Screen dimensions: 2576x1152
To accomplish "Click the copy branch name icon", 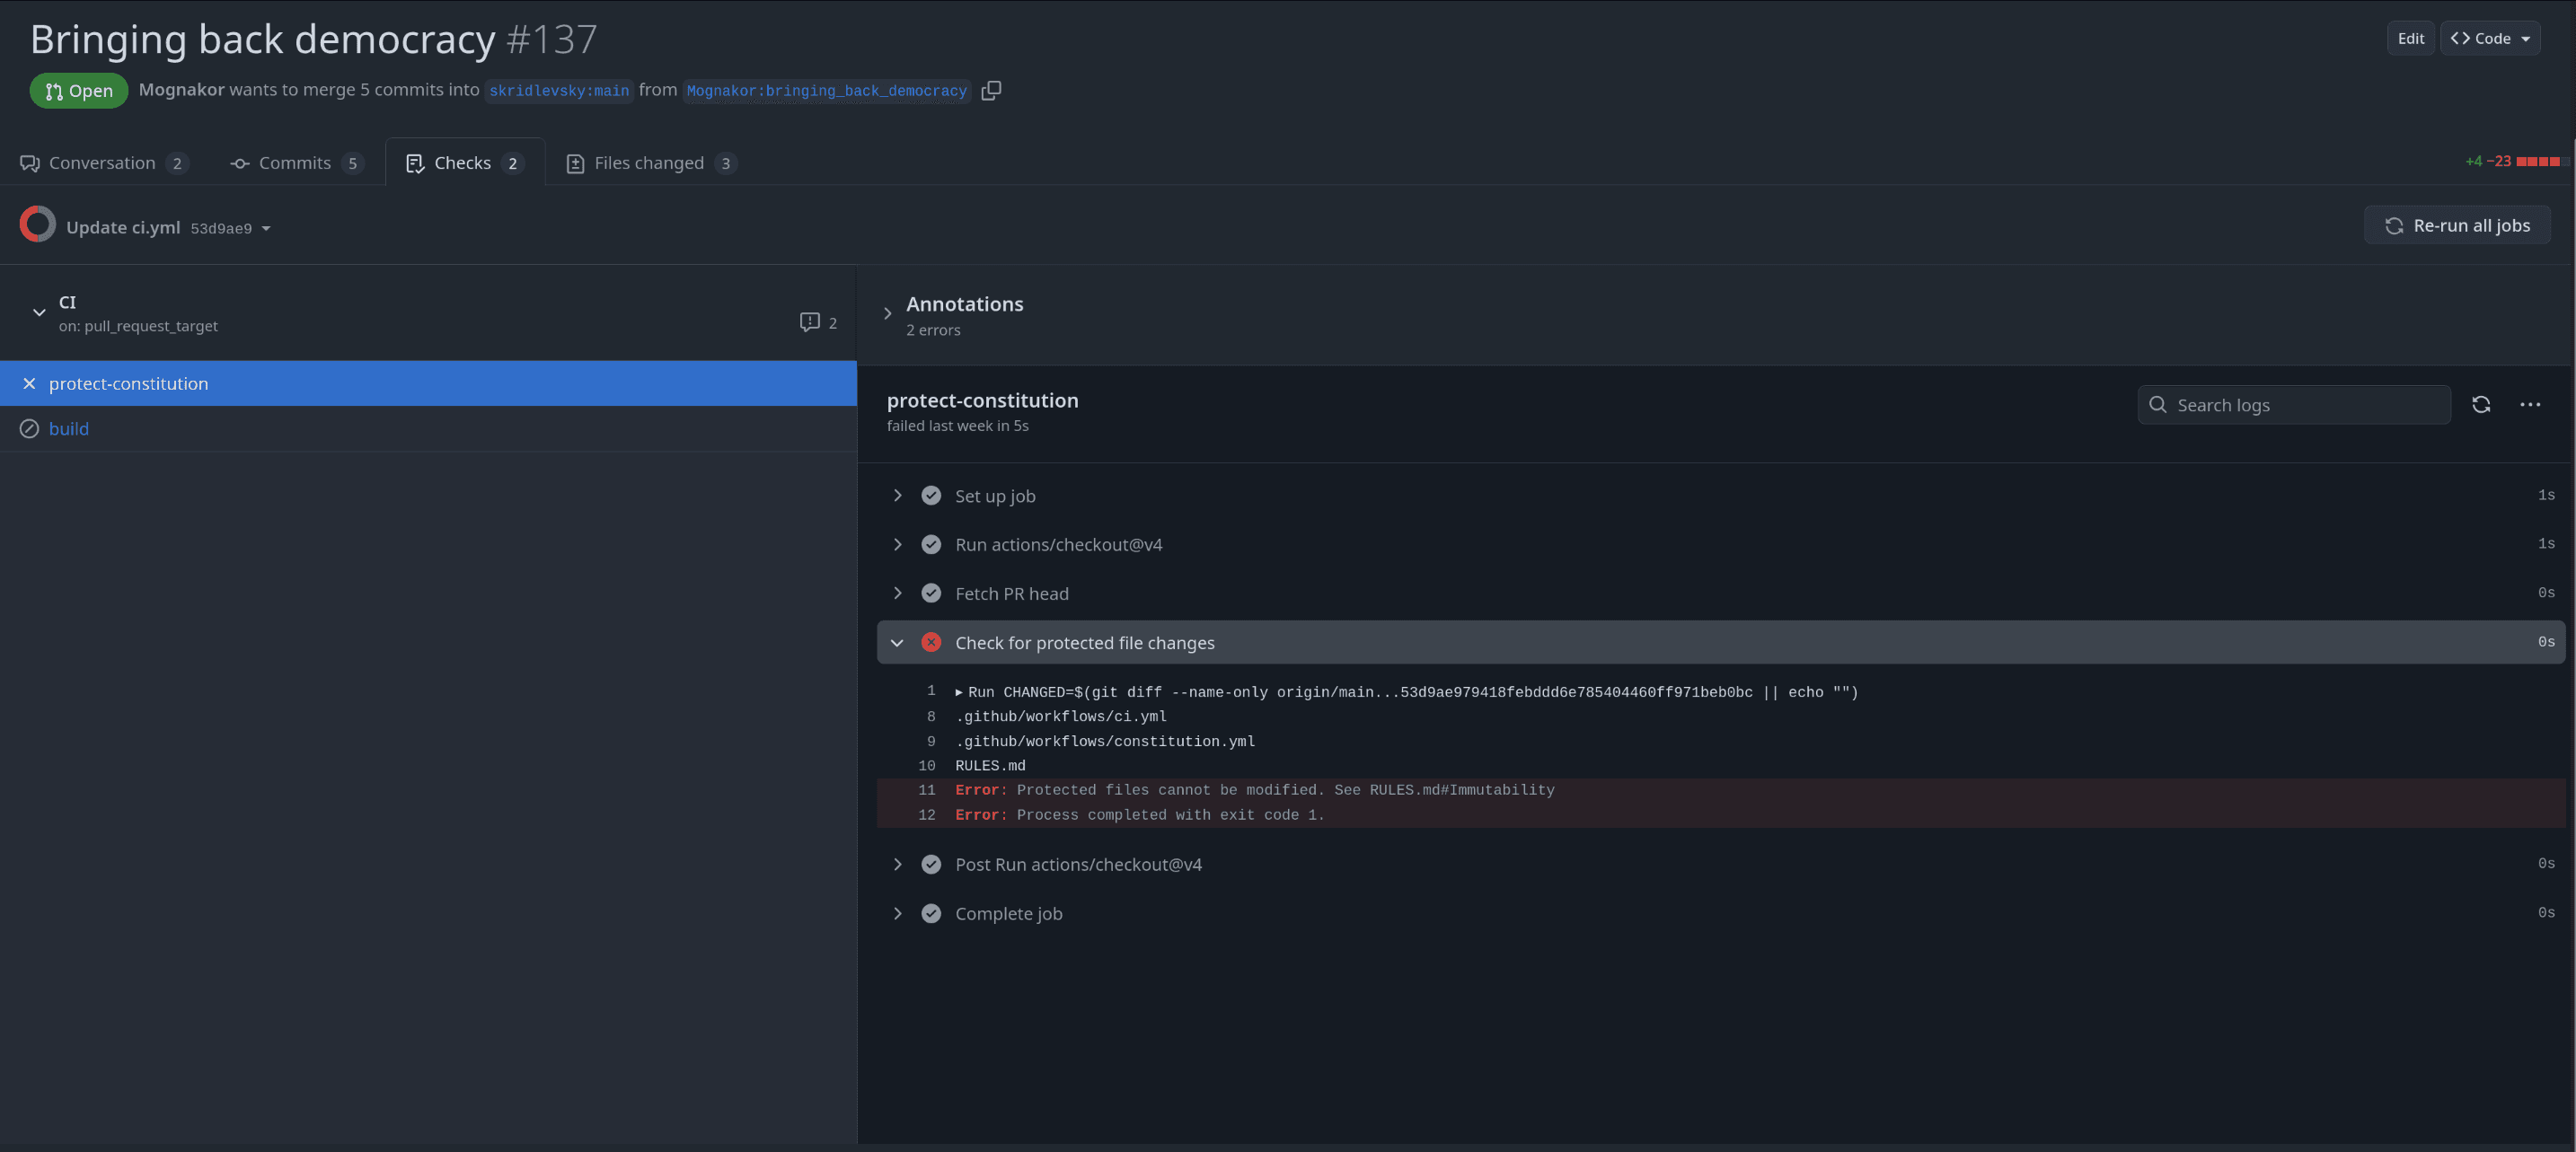I will [x=991, y=90].
